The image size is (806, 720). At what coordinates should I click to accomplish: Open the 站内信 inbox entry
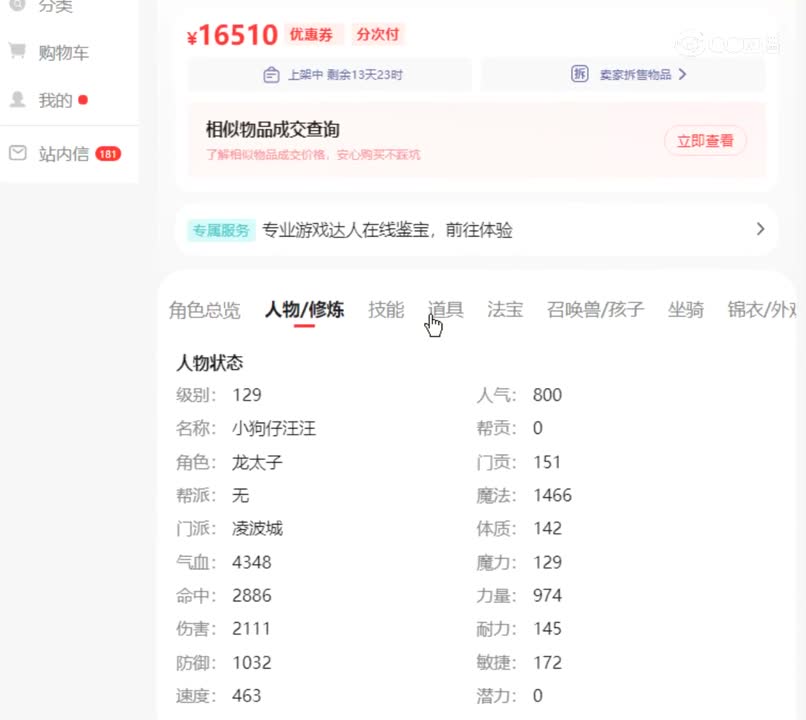pyautogui.click(x=65, y=153)
